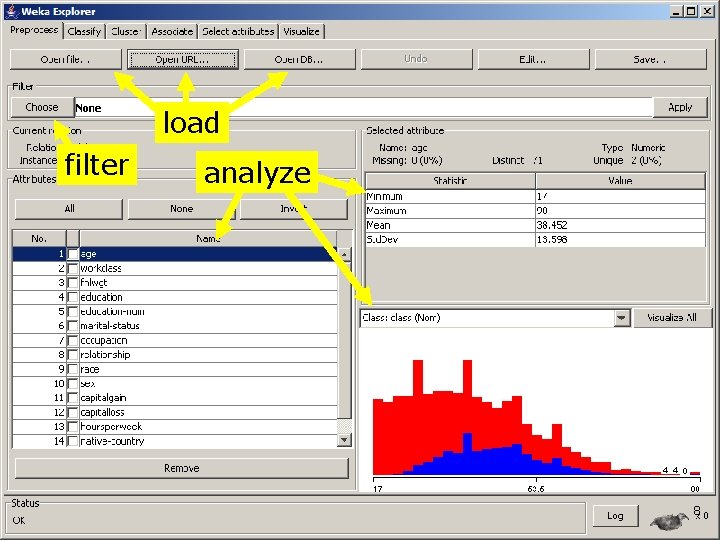Select the occupation attribute row
The width and height of the screenshot is (720, 540).
[175, 341]
